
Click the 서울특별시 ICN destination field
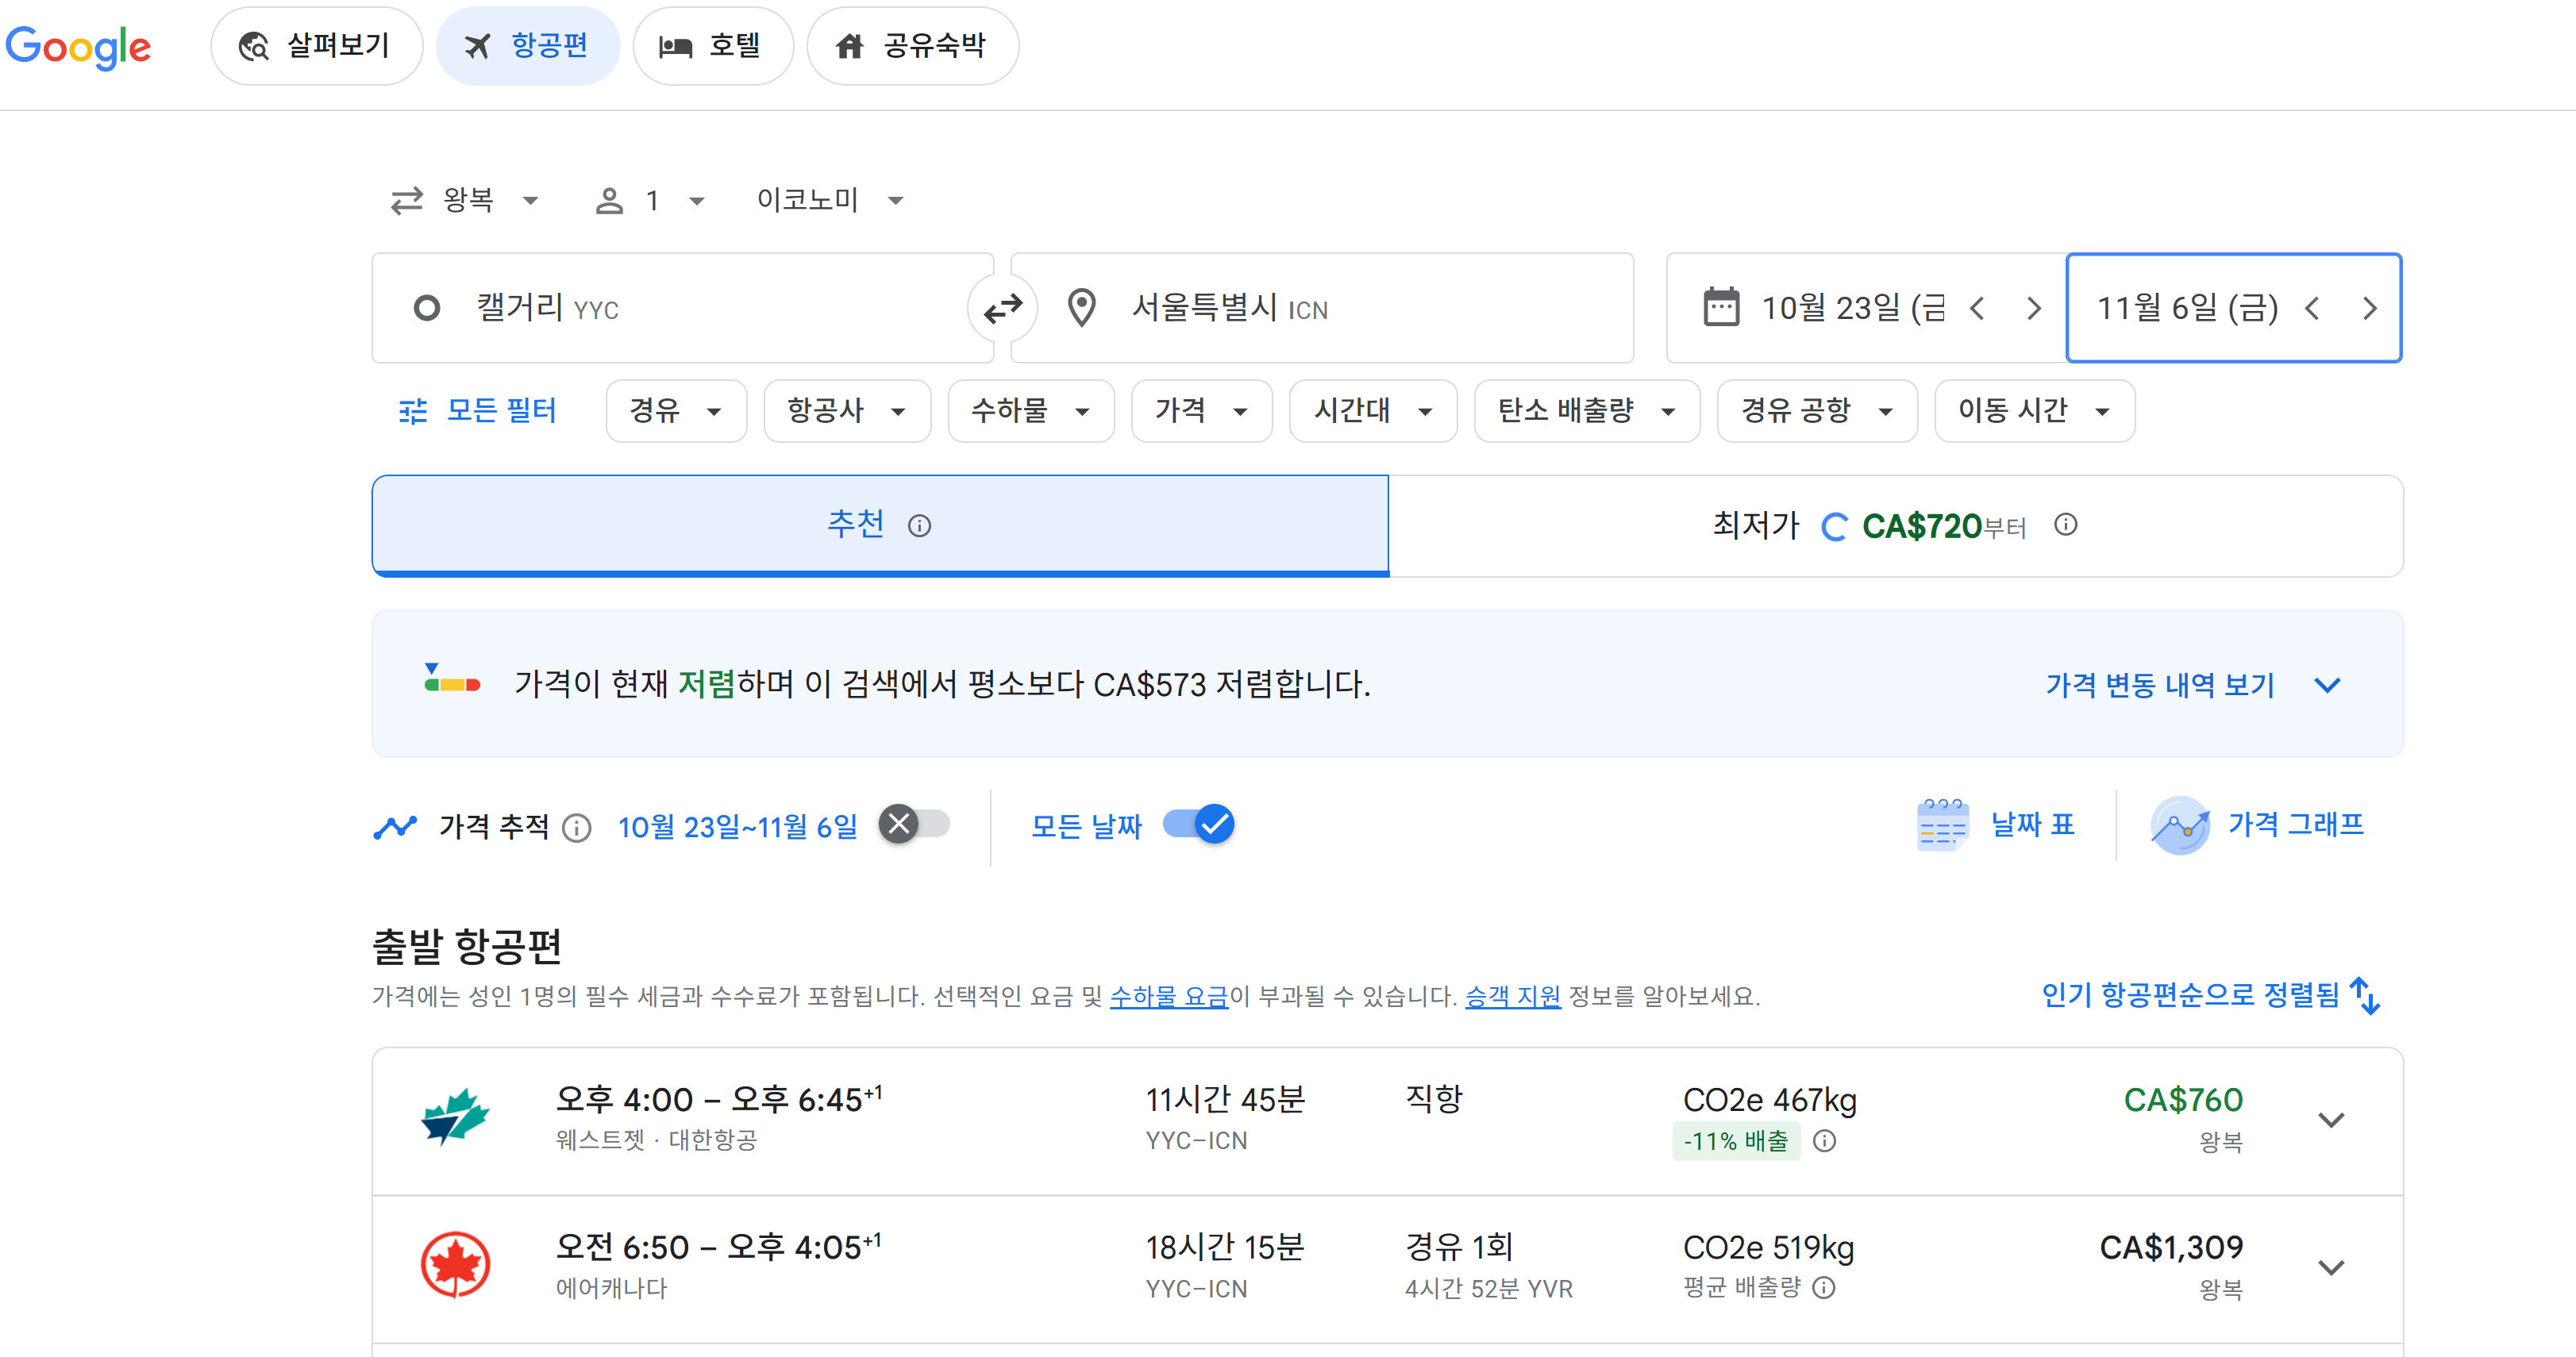[x=1322, y=308]
